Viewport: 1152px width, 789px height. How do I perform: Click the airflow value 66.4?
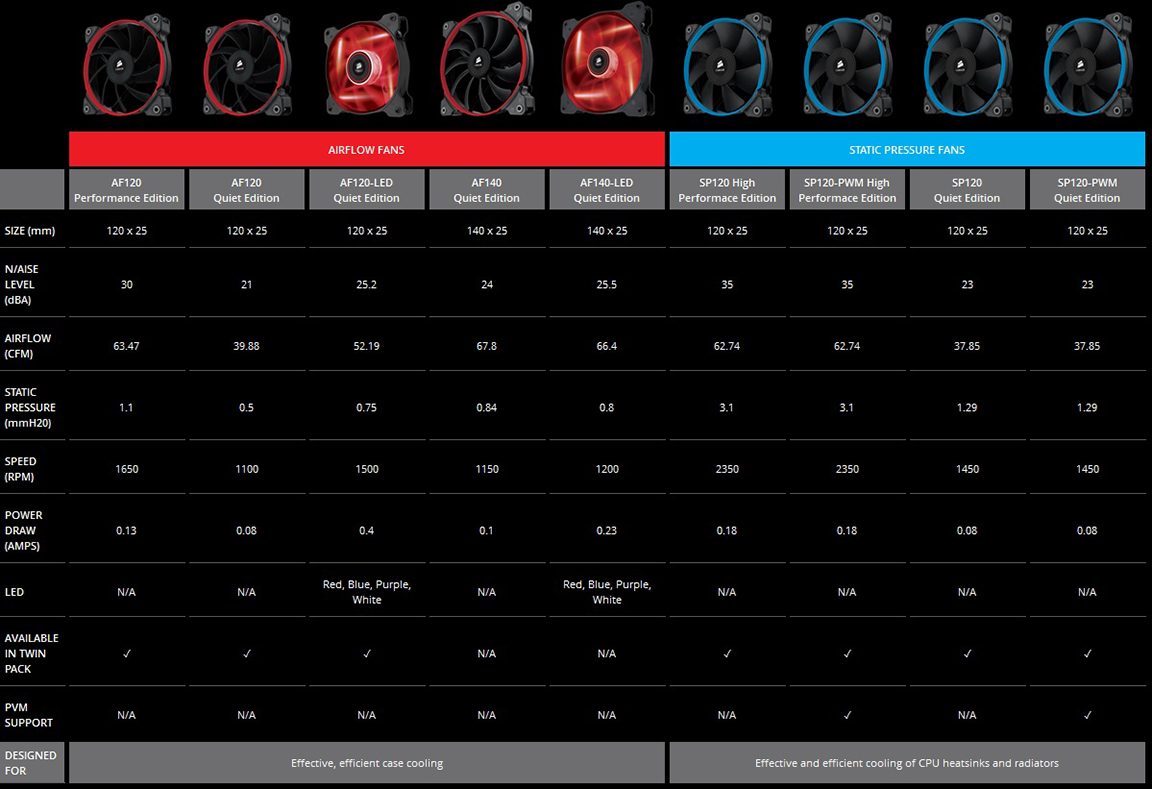point(607,346)
